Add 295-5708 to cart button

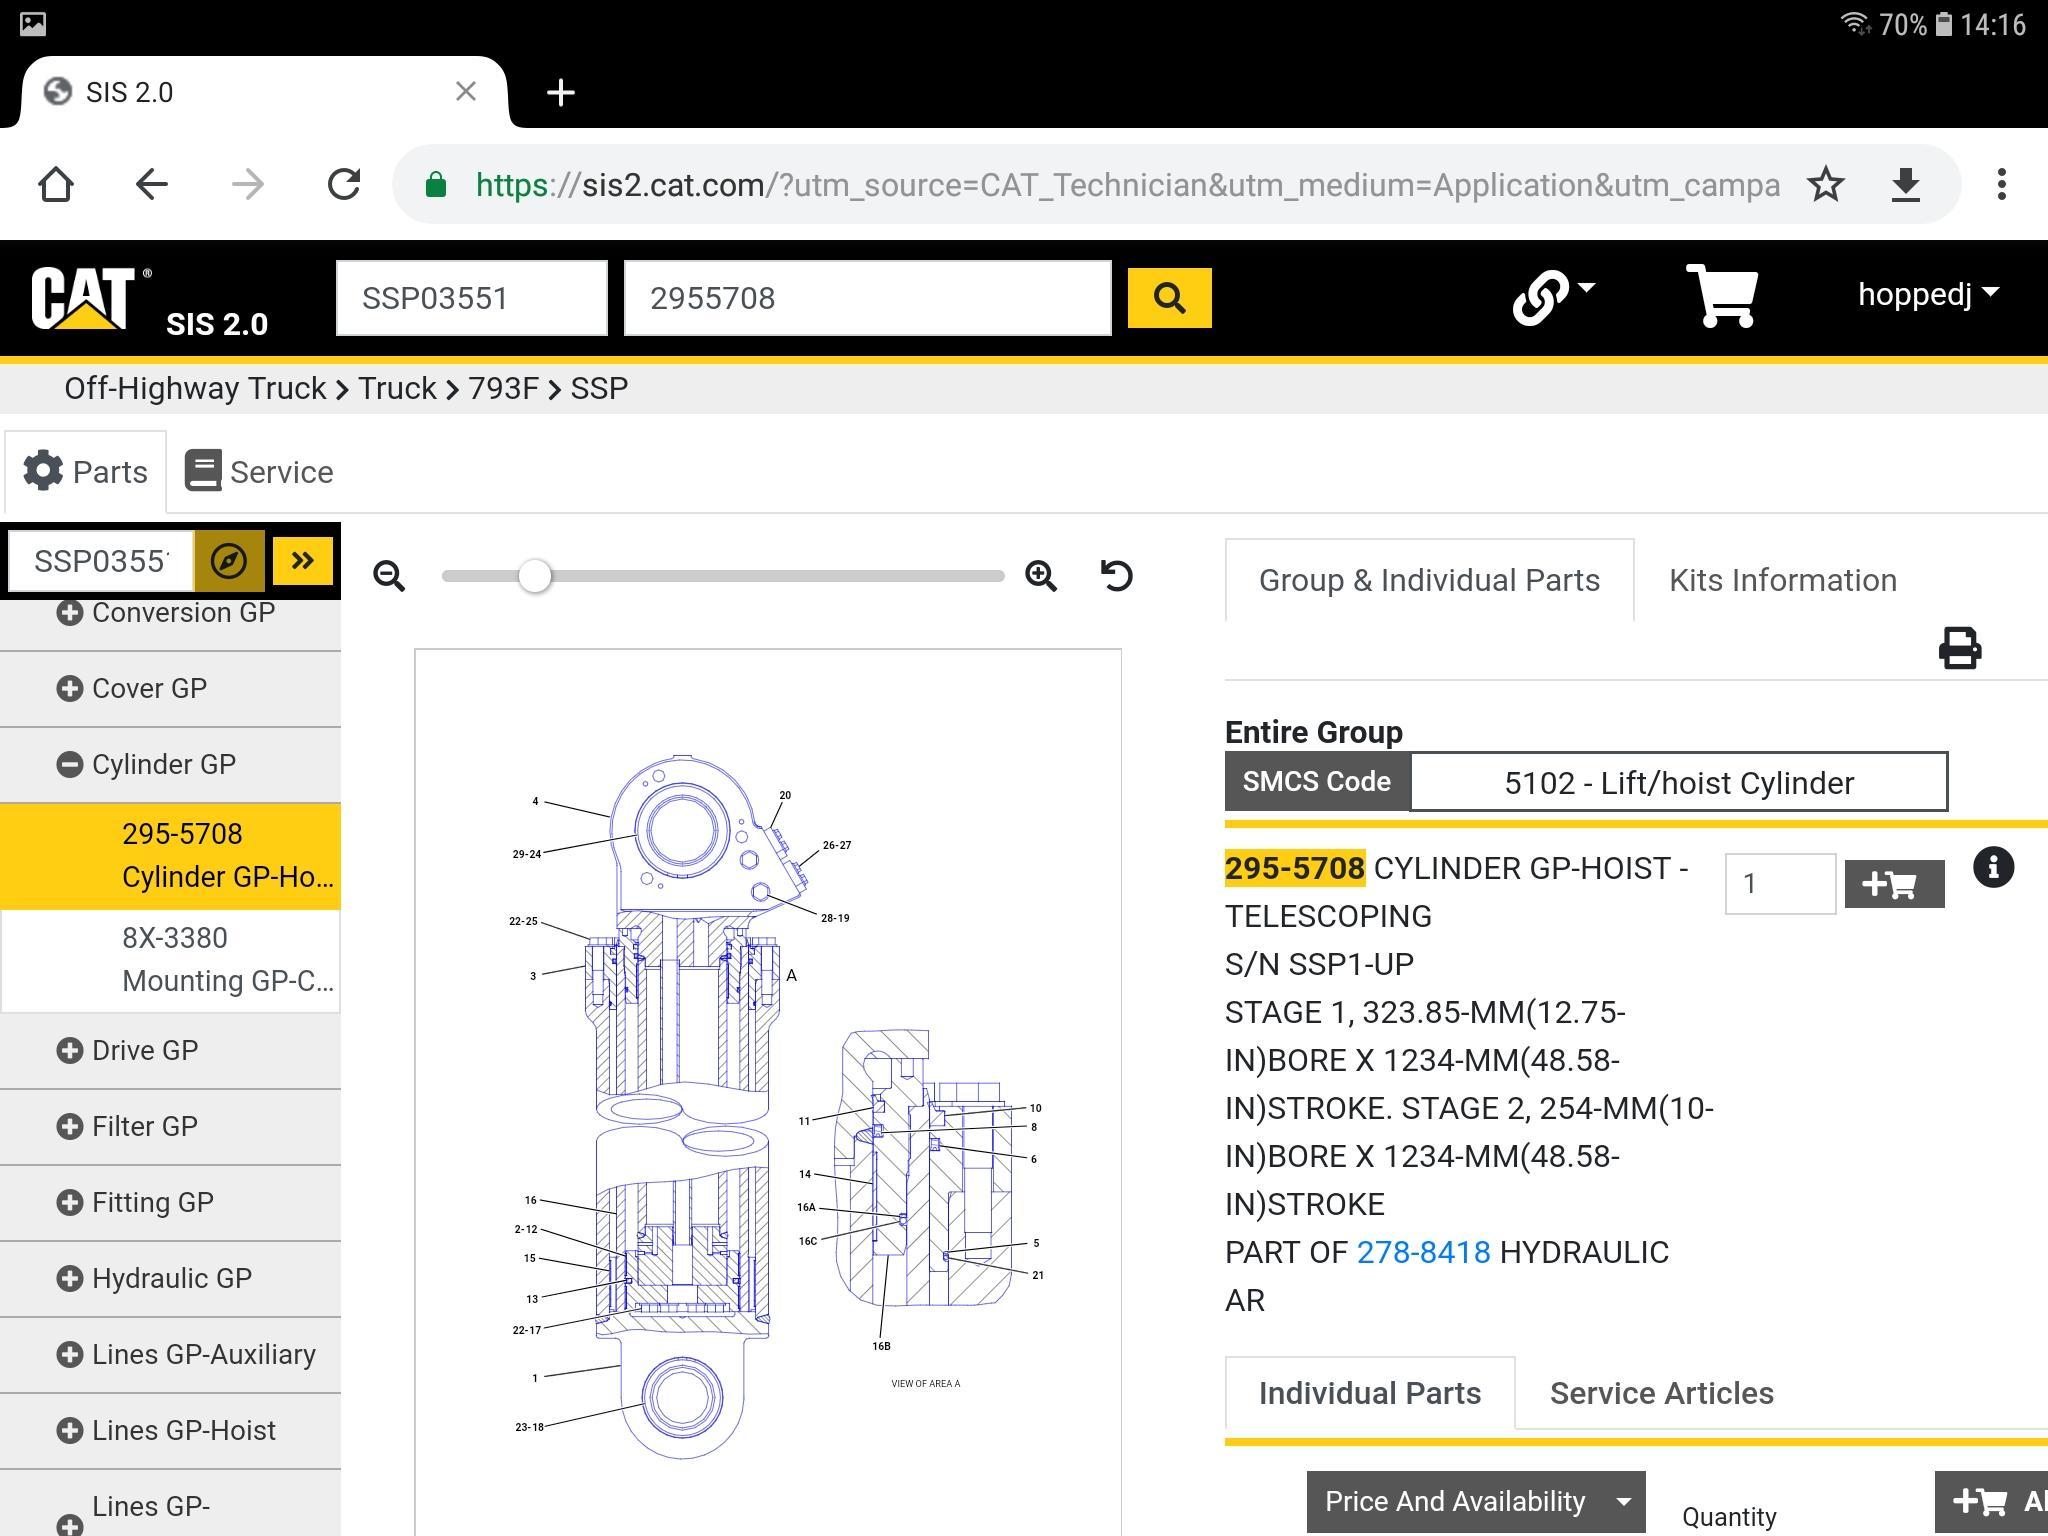click(1894, 884)
